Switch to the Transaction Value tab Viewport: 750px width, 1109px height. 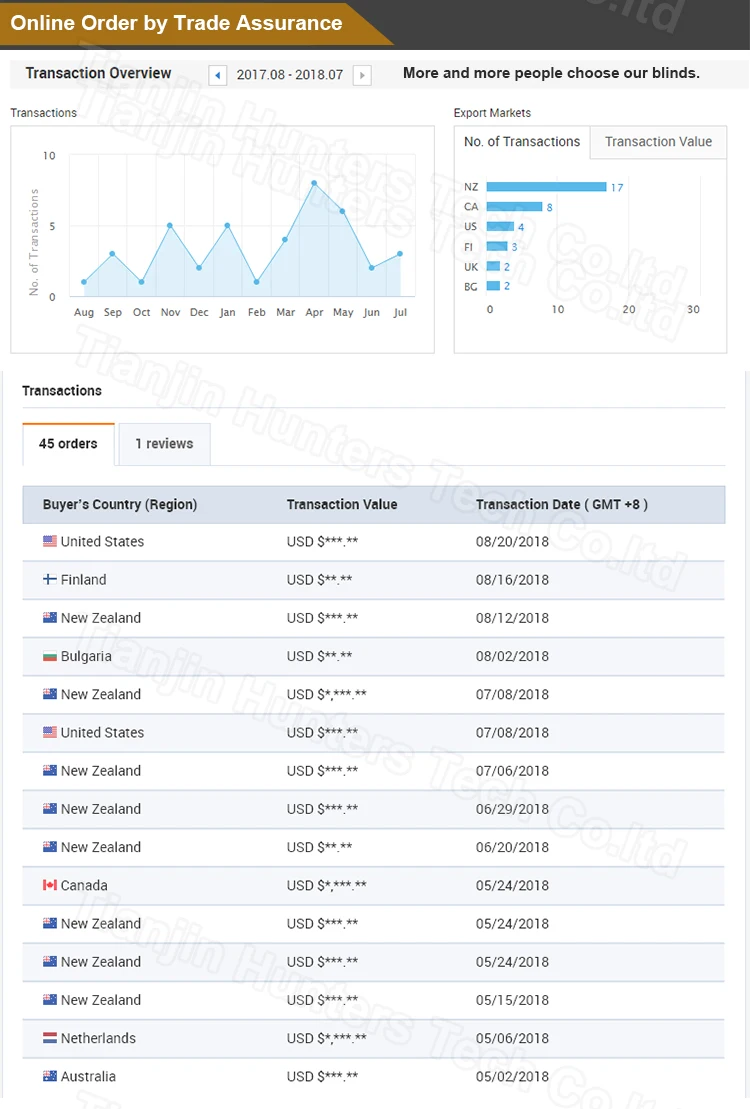658,142
